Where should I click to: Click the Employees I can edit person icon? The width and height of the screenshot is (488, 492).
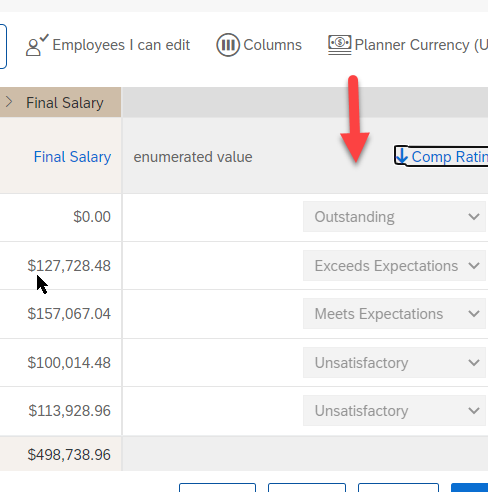(x=37, y=45)
